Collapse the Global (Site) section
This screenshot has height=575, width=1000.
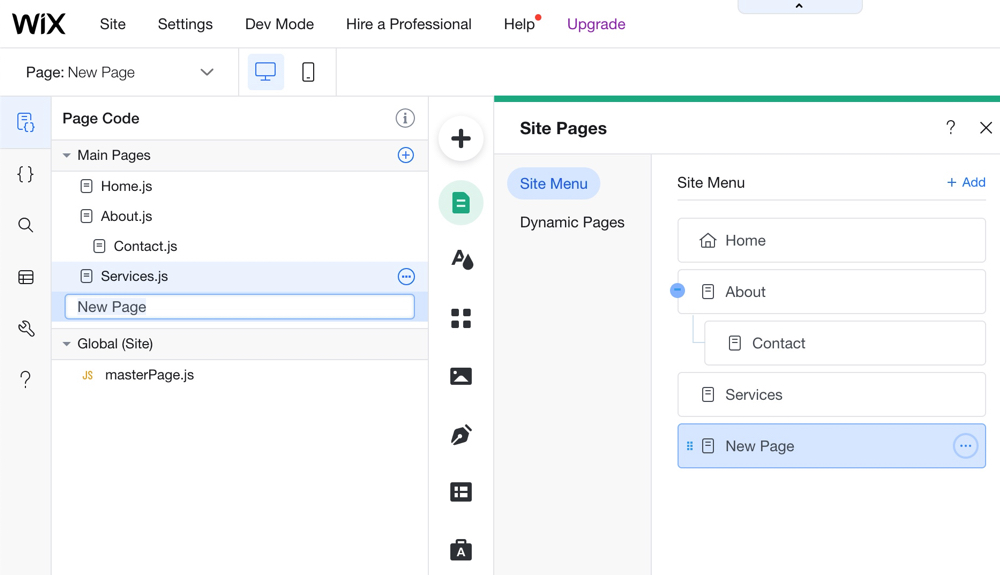click(66, 344)
